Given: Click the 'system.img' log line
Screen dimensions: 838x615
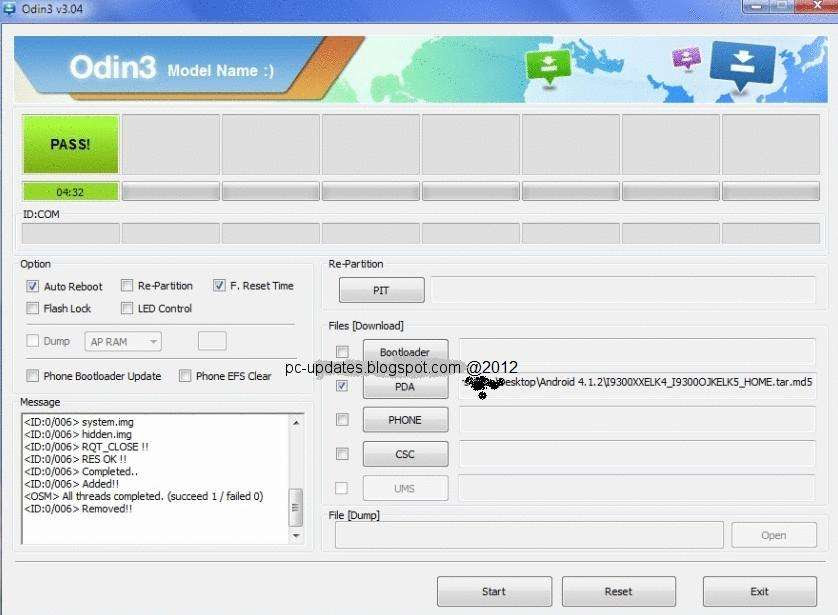Looking at the screenshot, I should 79,422.
